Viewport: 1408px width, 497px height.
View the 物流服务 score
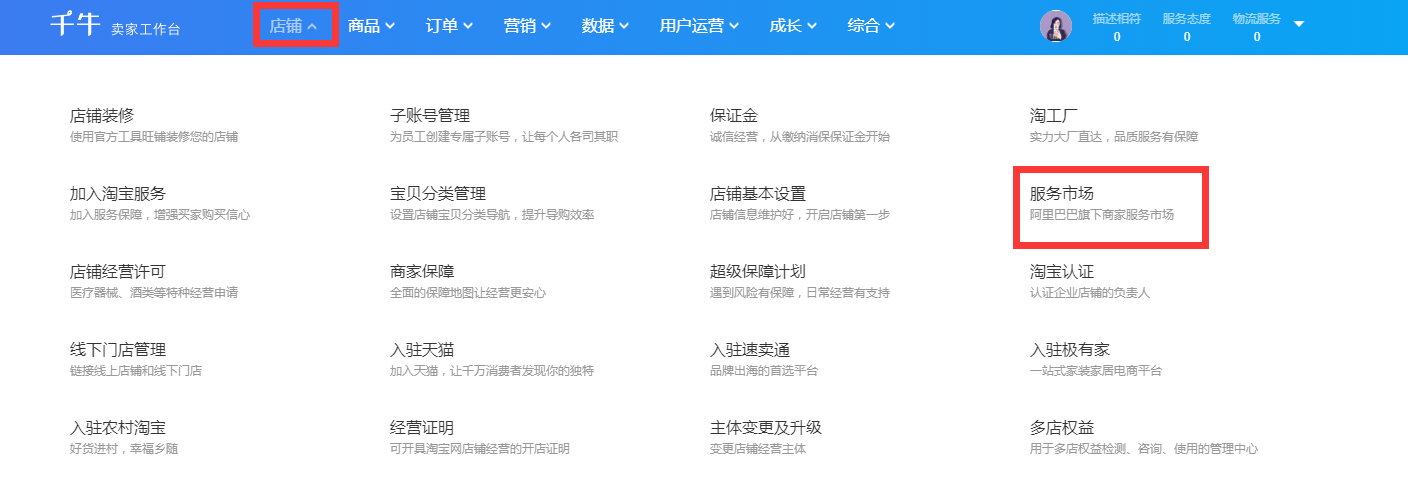1256,28
